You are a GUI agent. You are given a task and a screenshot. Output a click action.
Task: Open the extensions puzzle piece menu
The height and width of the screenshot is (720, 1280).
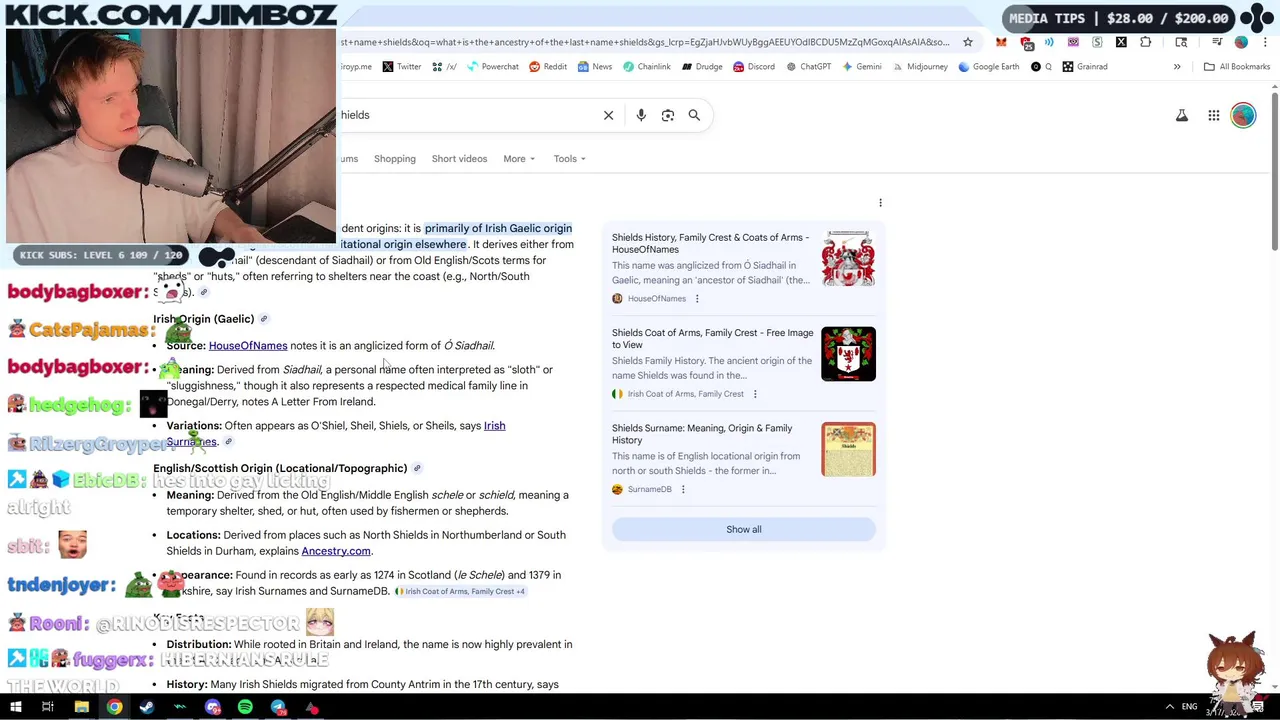pos(1146,42)
